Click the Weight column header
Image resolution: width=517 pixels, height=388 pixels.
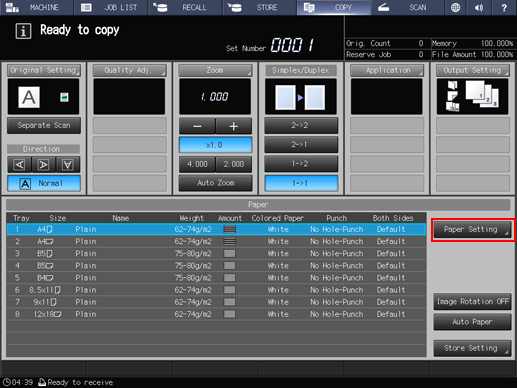(191, 218)
